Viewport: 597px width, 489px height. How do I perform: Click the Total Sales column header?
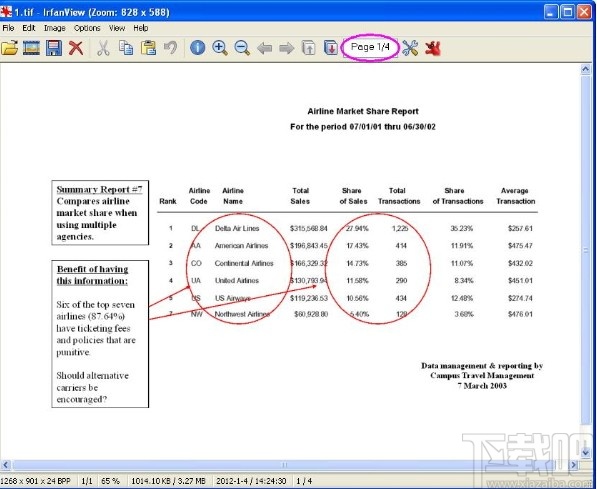pyautogui.click(x=300, y=196)
